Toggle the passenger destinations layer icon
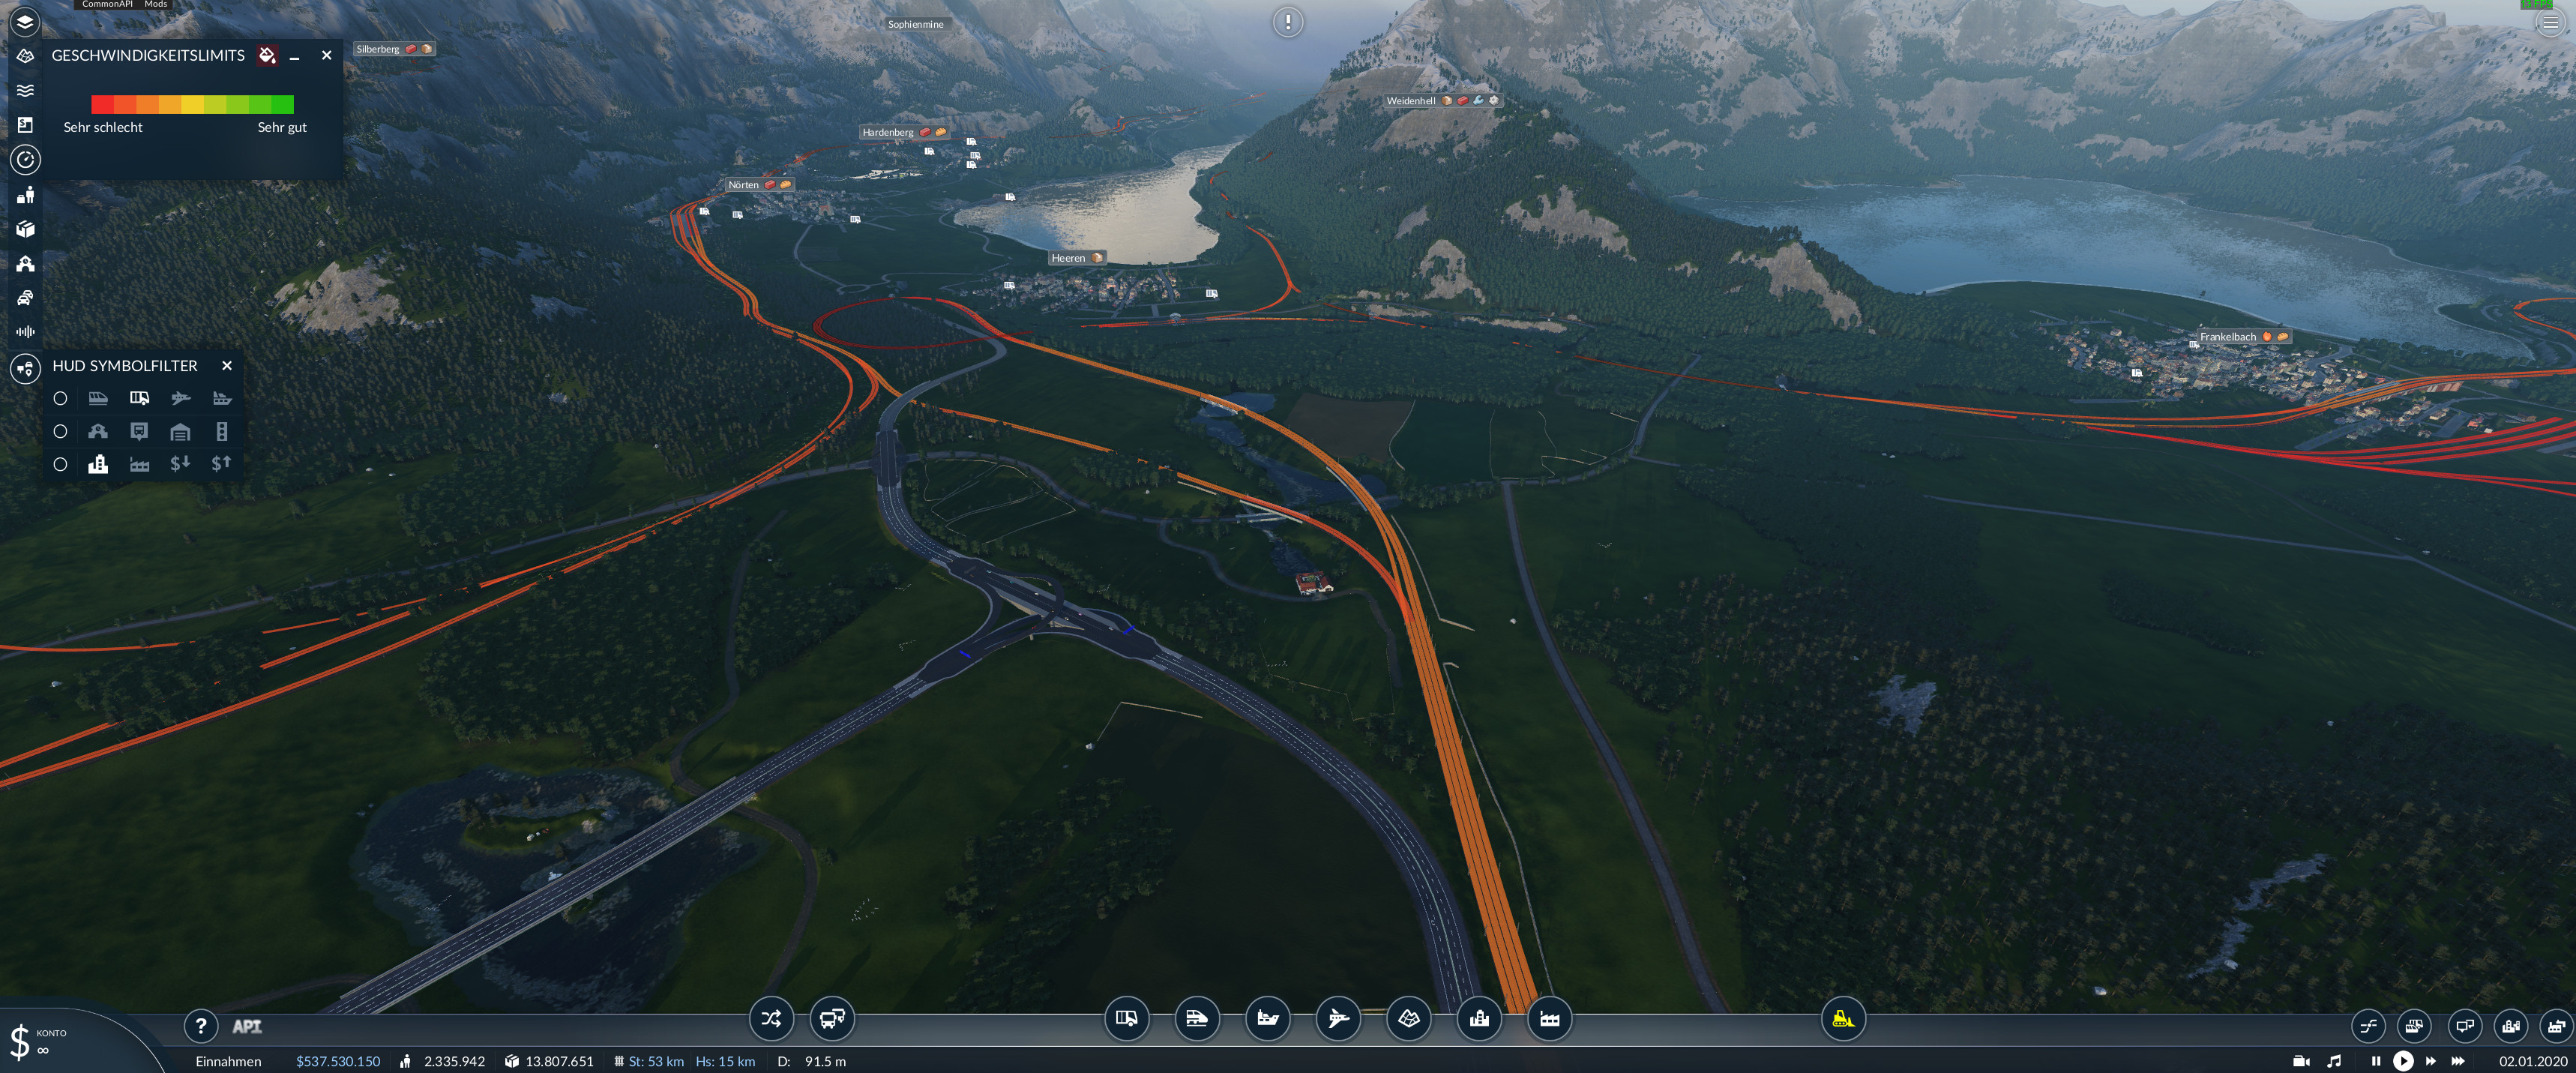The width and height of the screenshot is (2576, 1073). click(x=25, y=194)
